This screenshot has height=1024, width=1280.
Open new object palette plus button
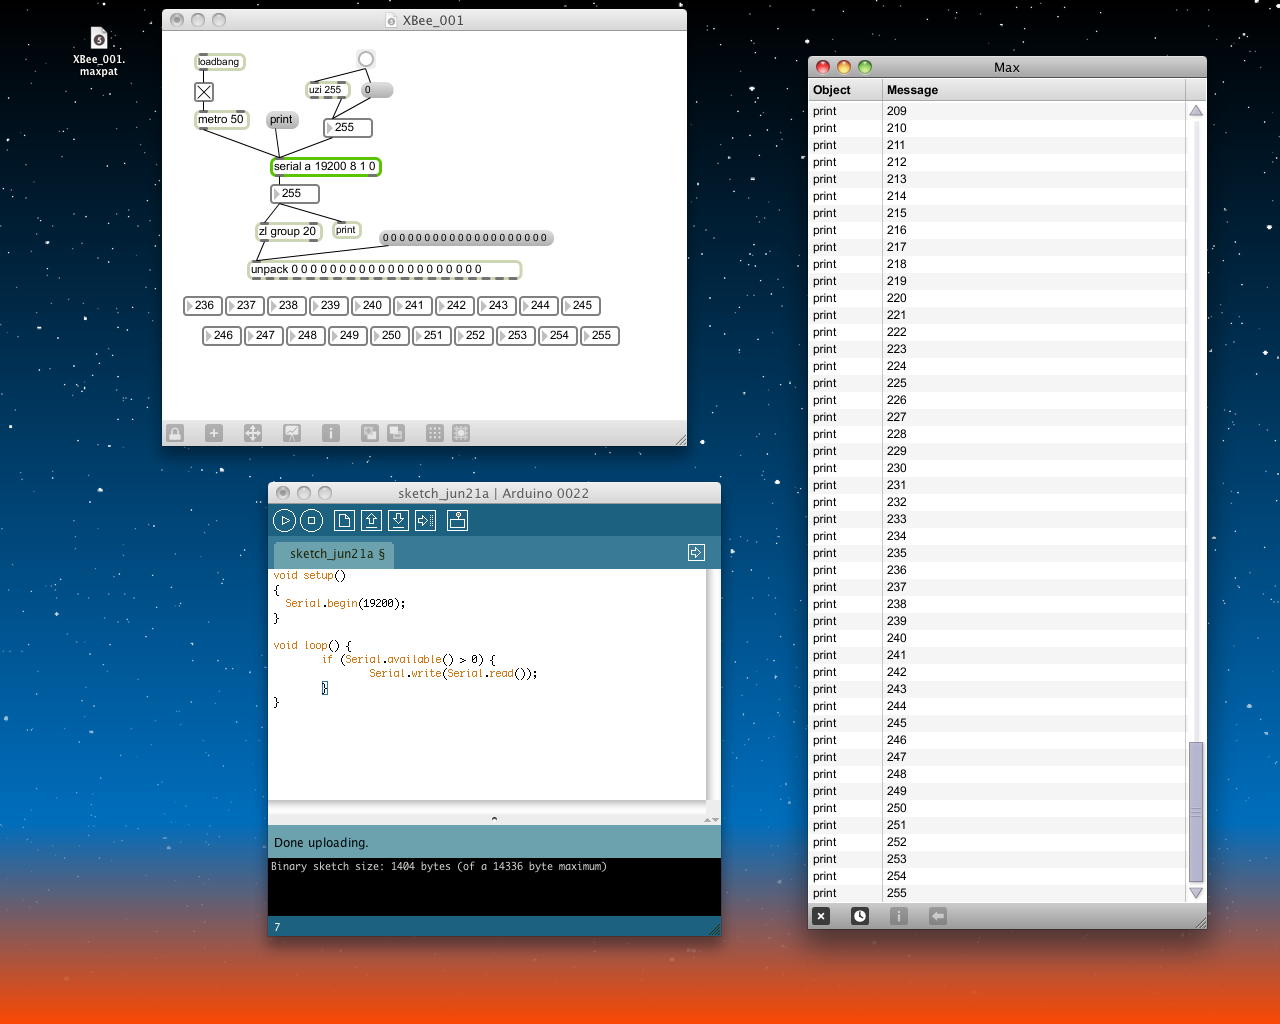(x=213, y=433)
